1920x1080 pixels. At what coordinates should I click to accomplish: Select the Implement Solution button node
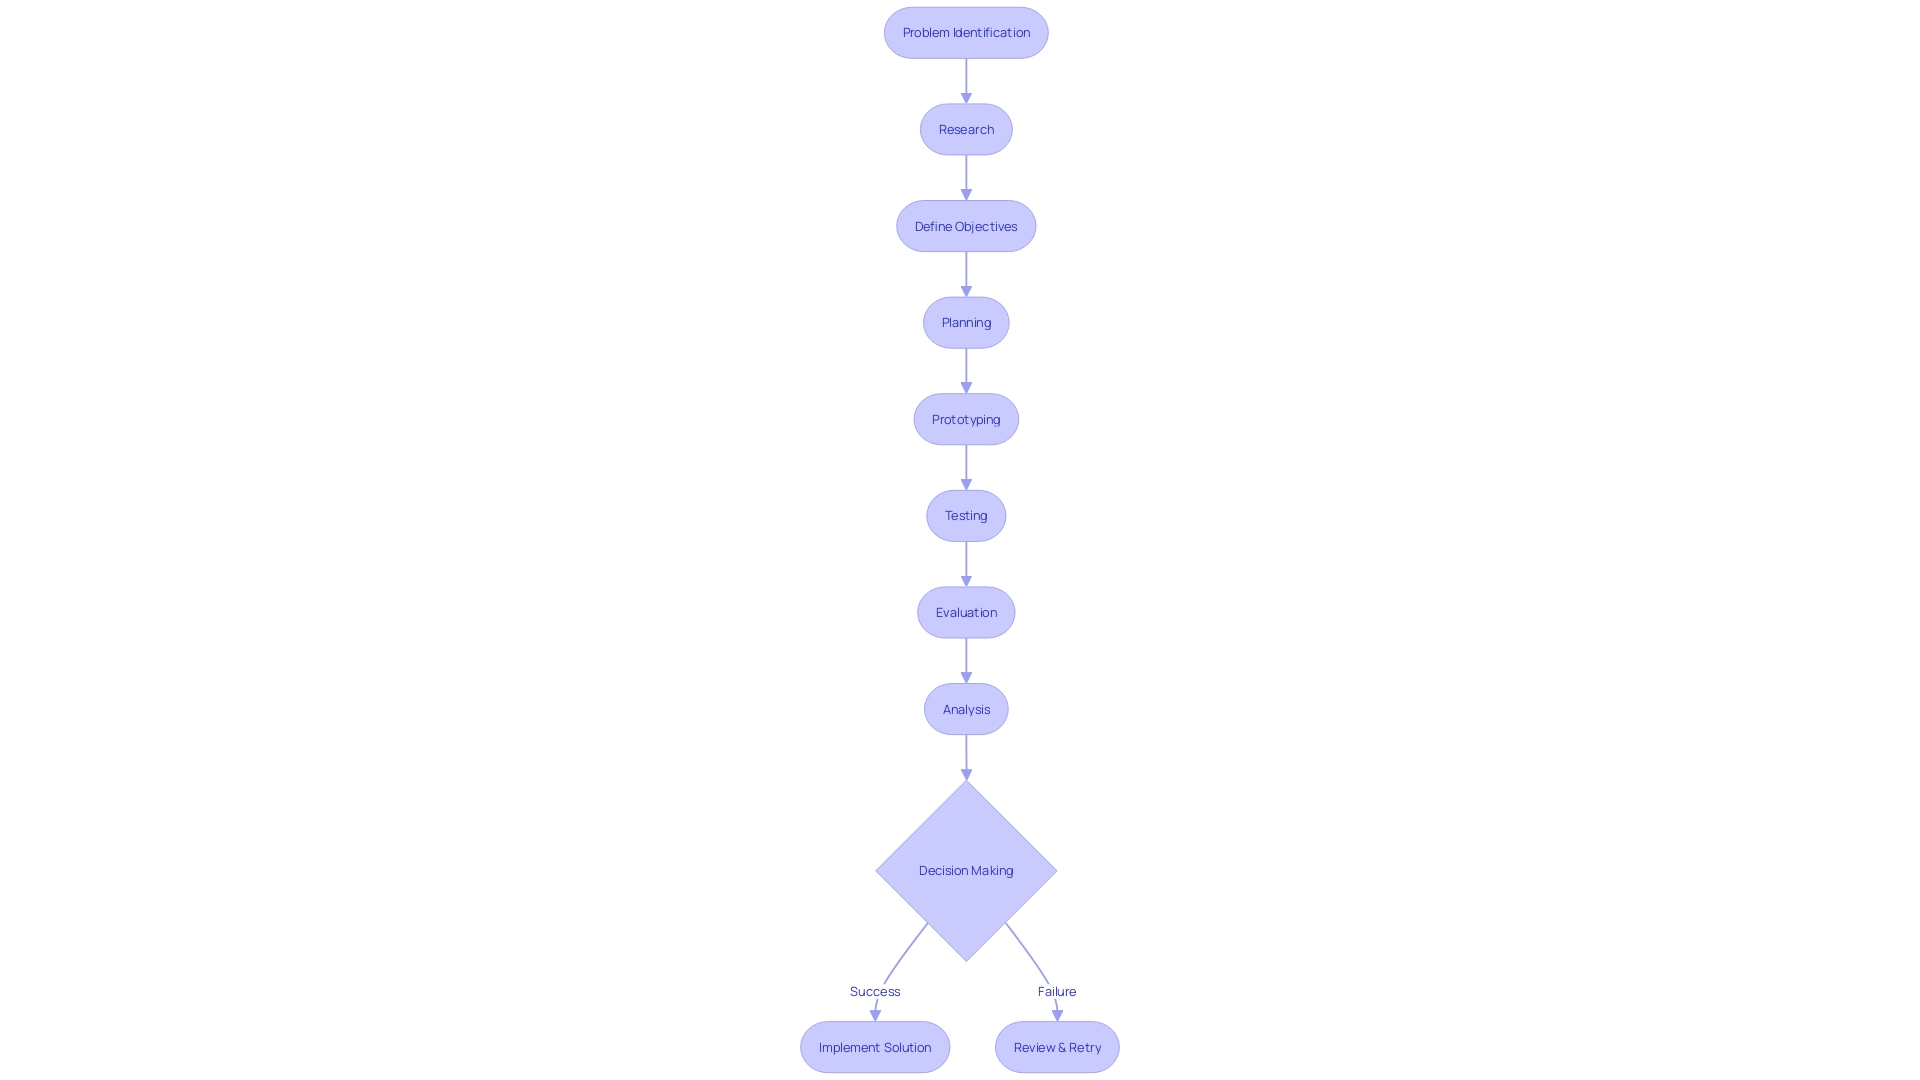pyautogui.click(x=874, y=1046)
